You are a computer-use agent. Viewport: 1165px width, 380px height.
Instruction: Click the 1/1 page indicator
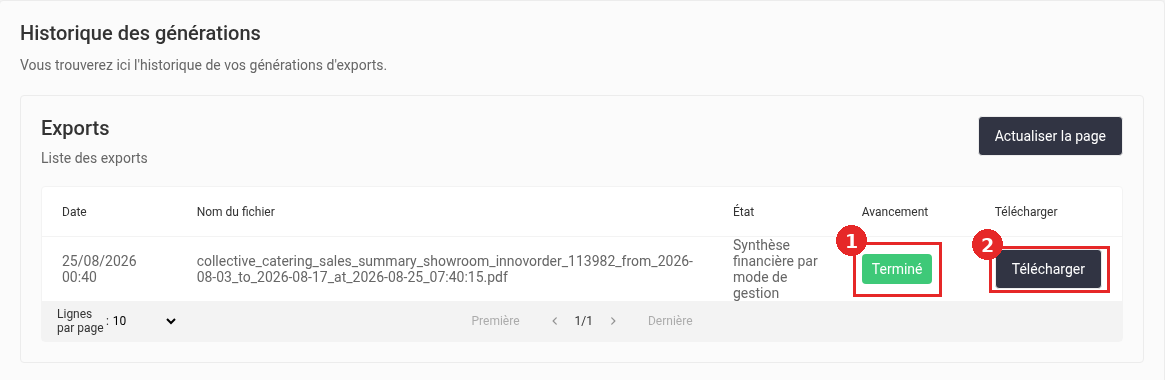(583, 321)
